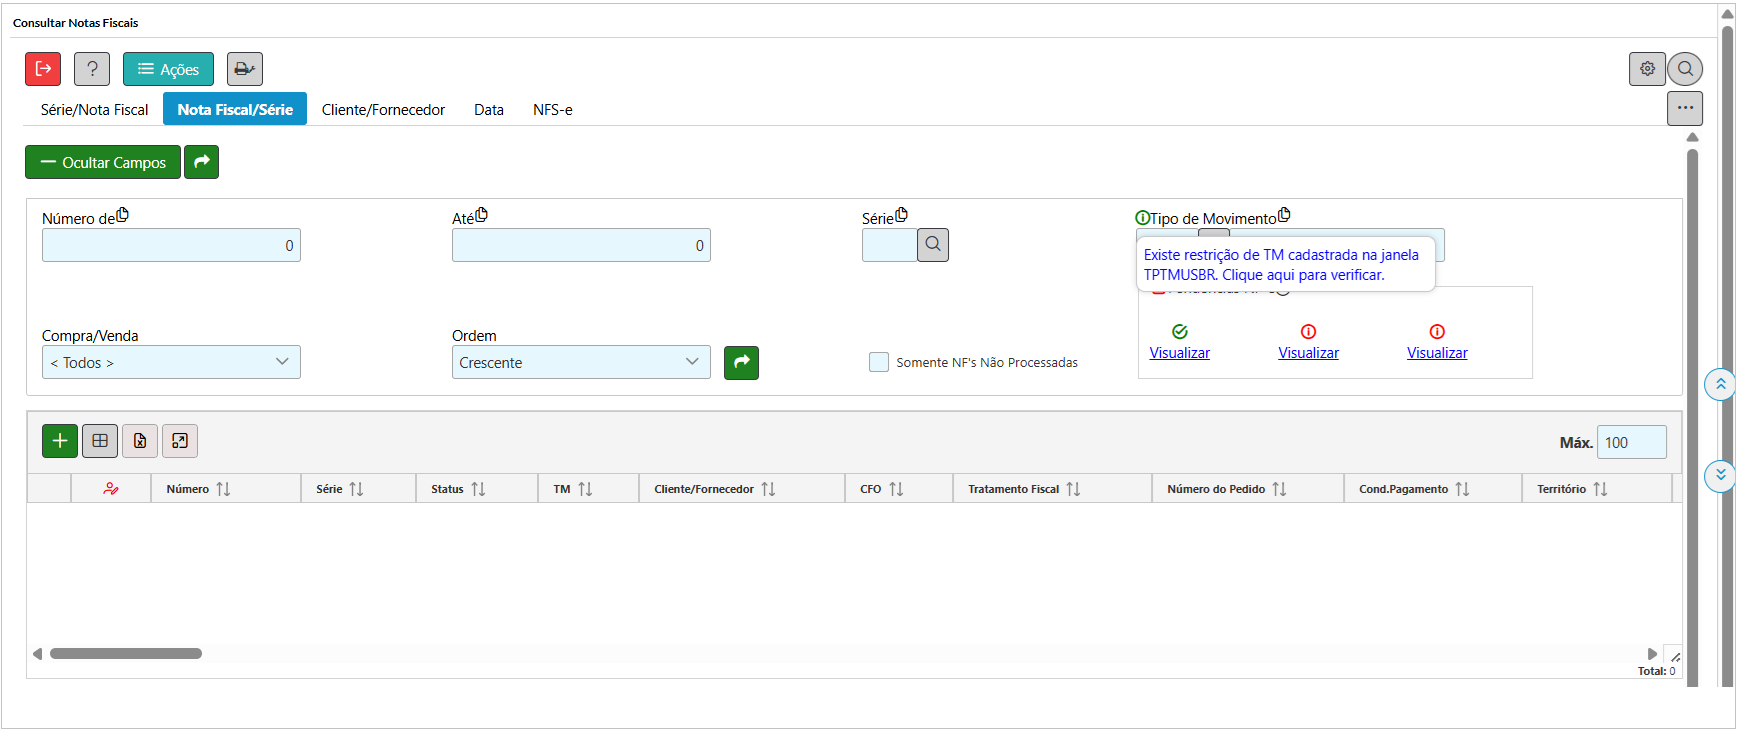Open the Ordem Crescente dropdown
This screenshot has width=1739, height=732.
580,362
